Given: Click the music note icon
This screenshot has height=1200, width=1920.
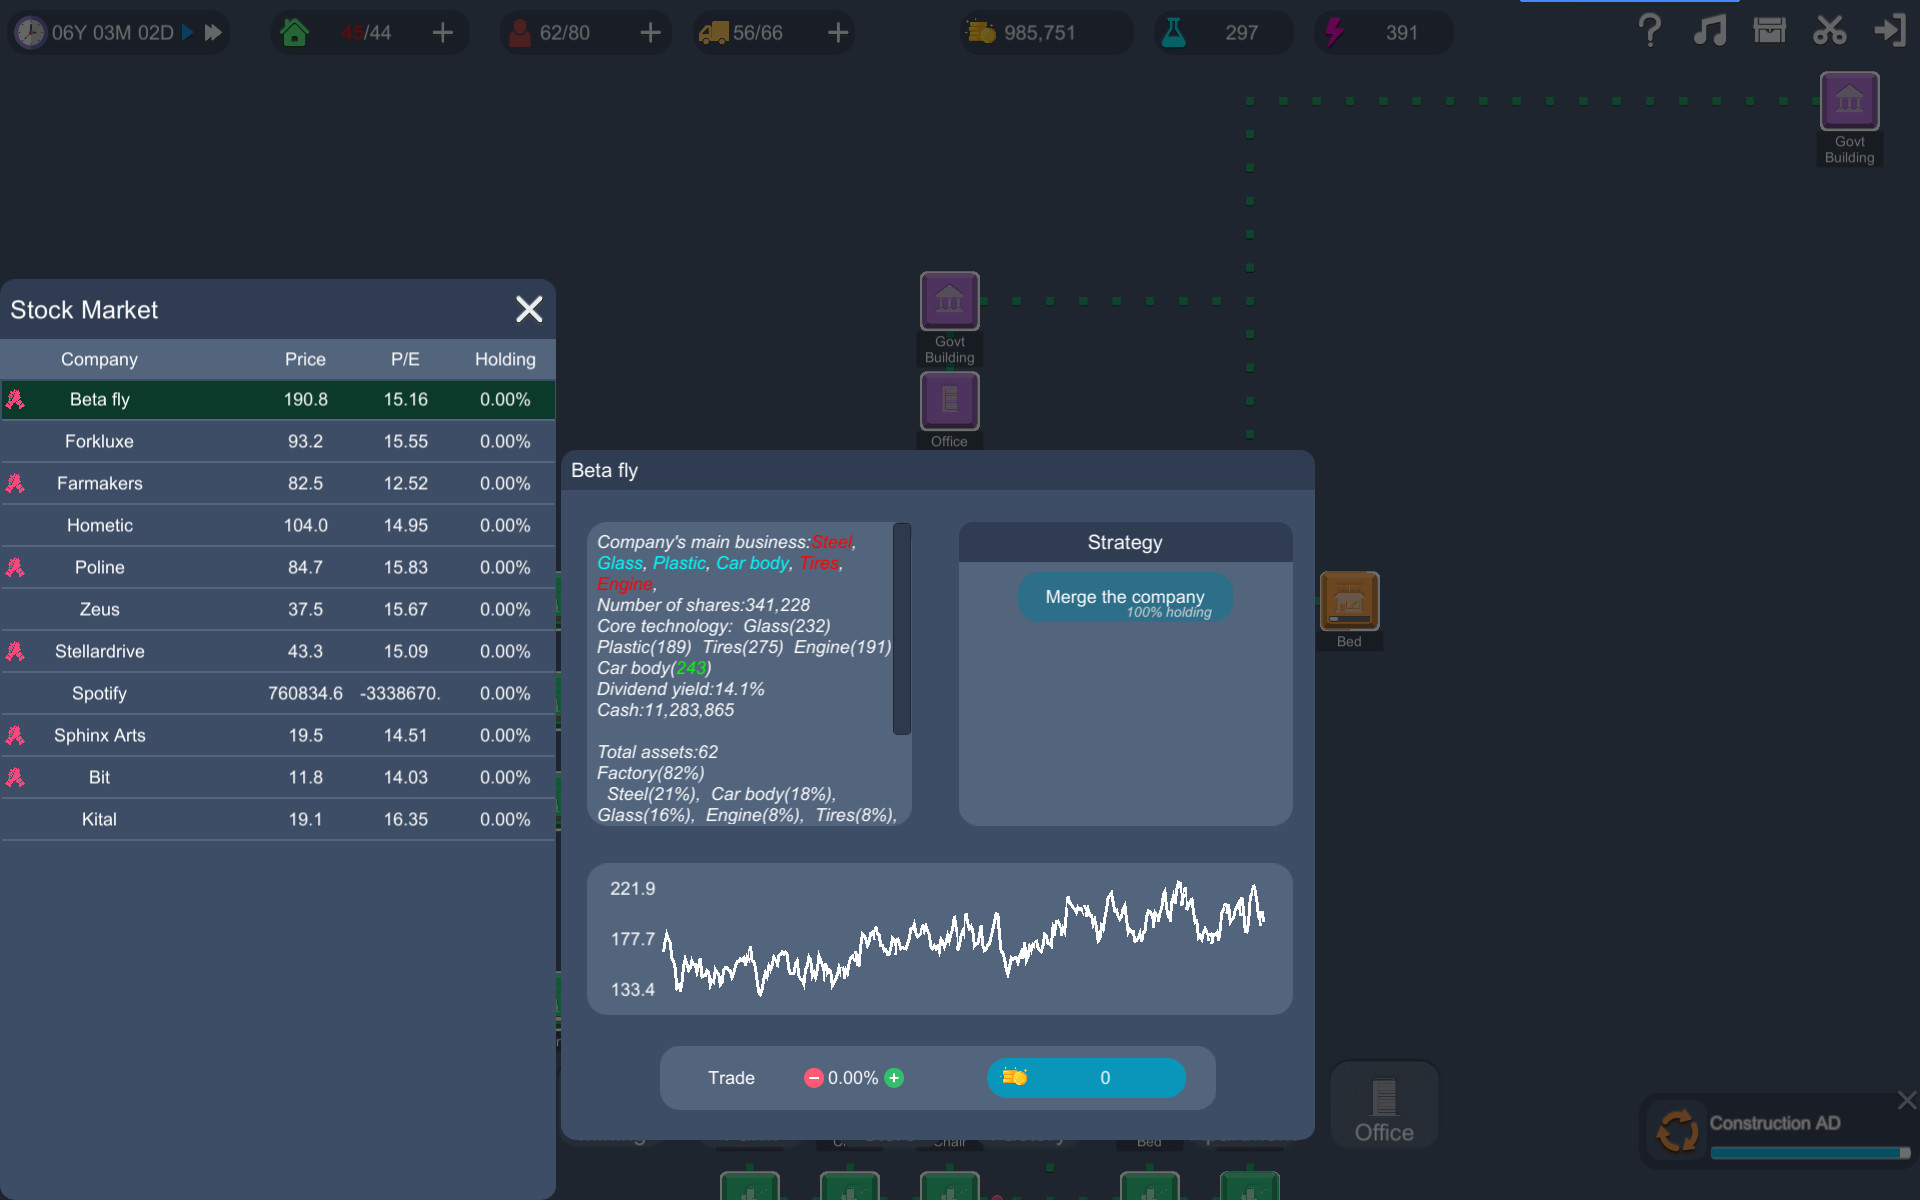Looking at the screenshot, I should point(1711,31).
